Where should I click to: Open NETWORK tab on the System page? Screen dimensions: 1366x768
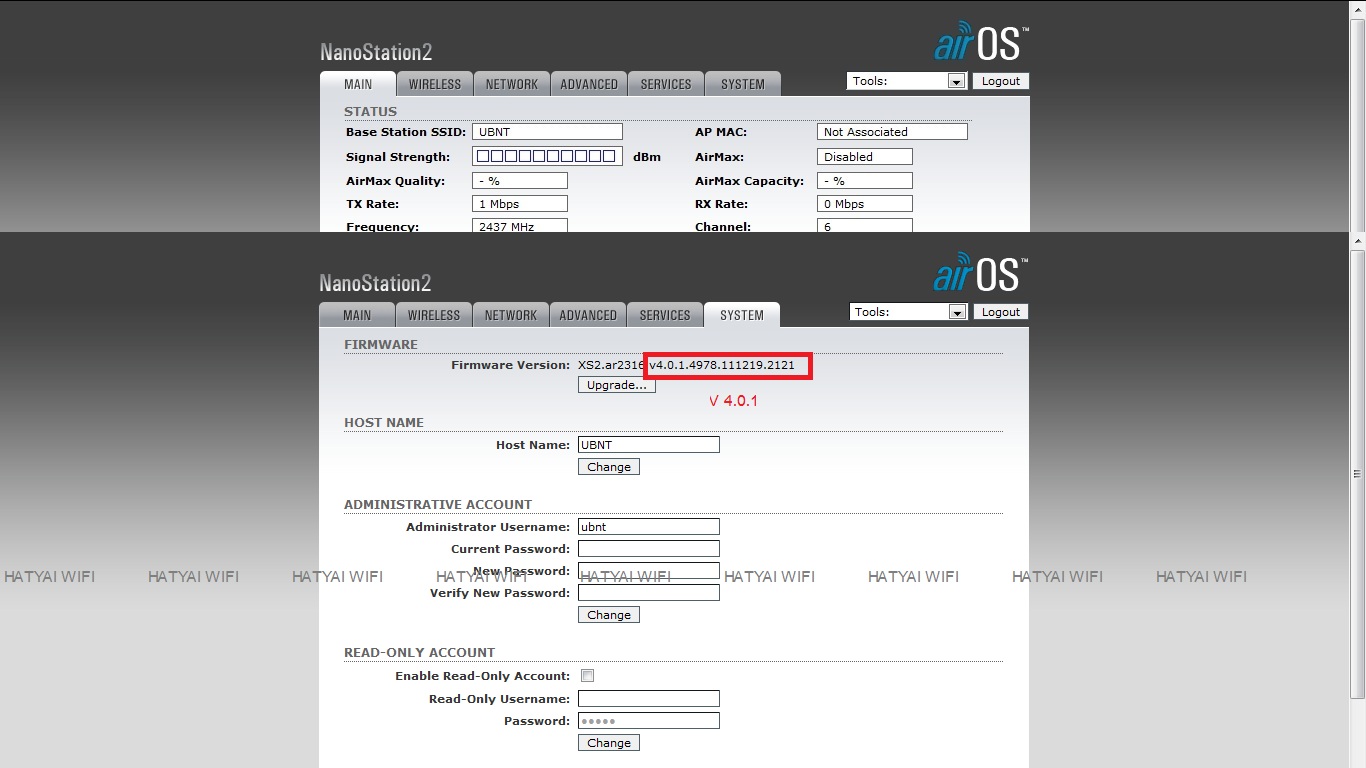click(511, 315)
